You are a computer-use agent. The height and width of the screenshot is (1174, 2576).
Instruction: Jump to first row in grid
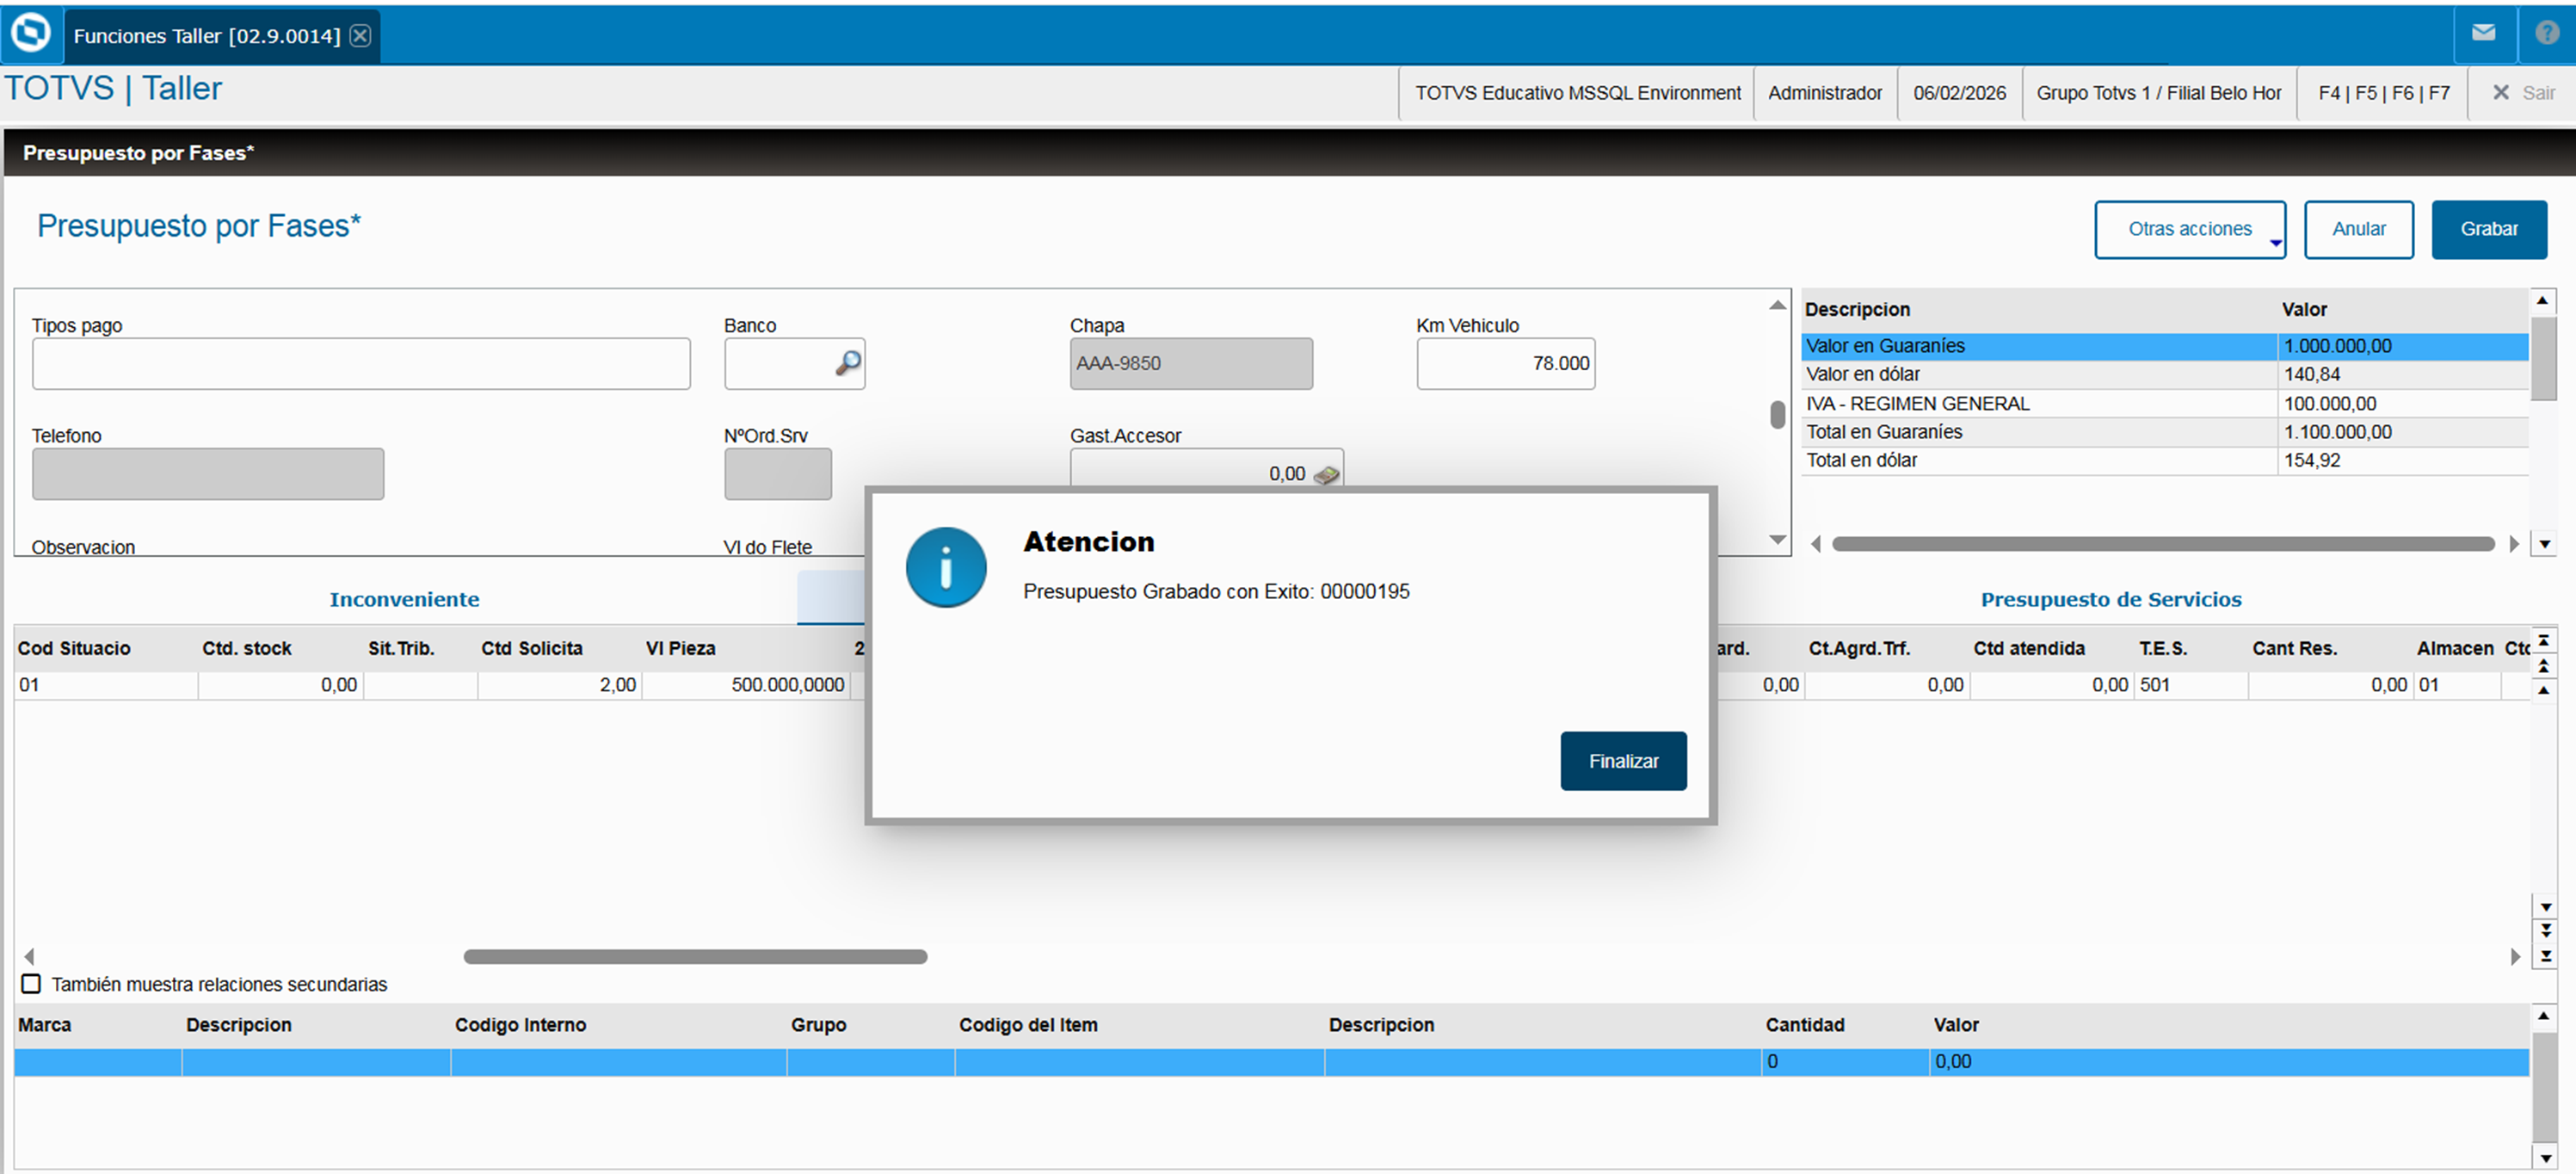point(2545,640)
